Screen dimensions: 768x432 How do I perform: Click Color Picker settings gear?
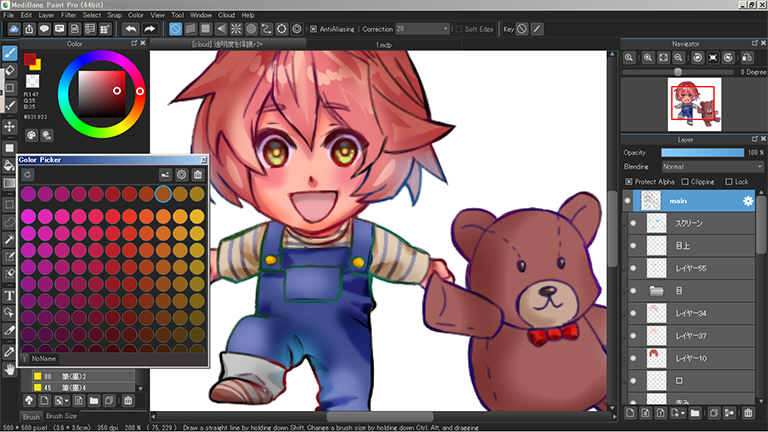[182, 174]
